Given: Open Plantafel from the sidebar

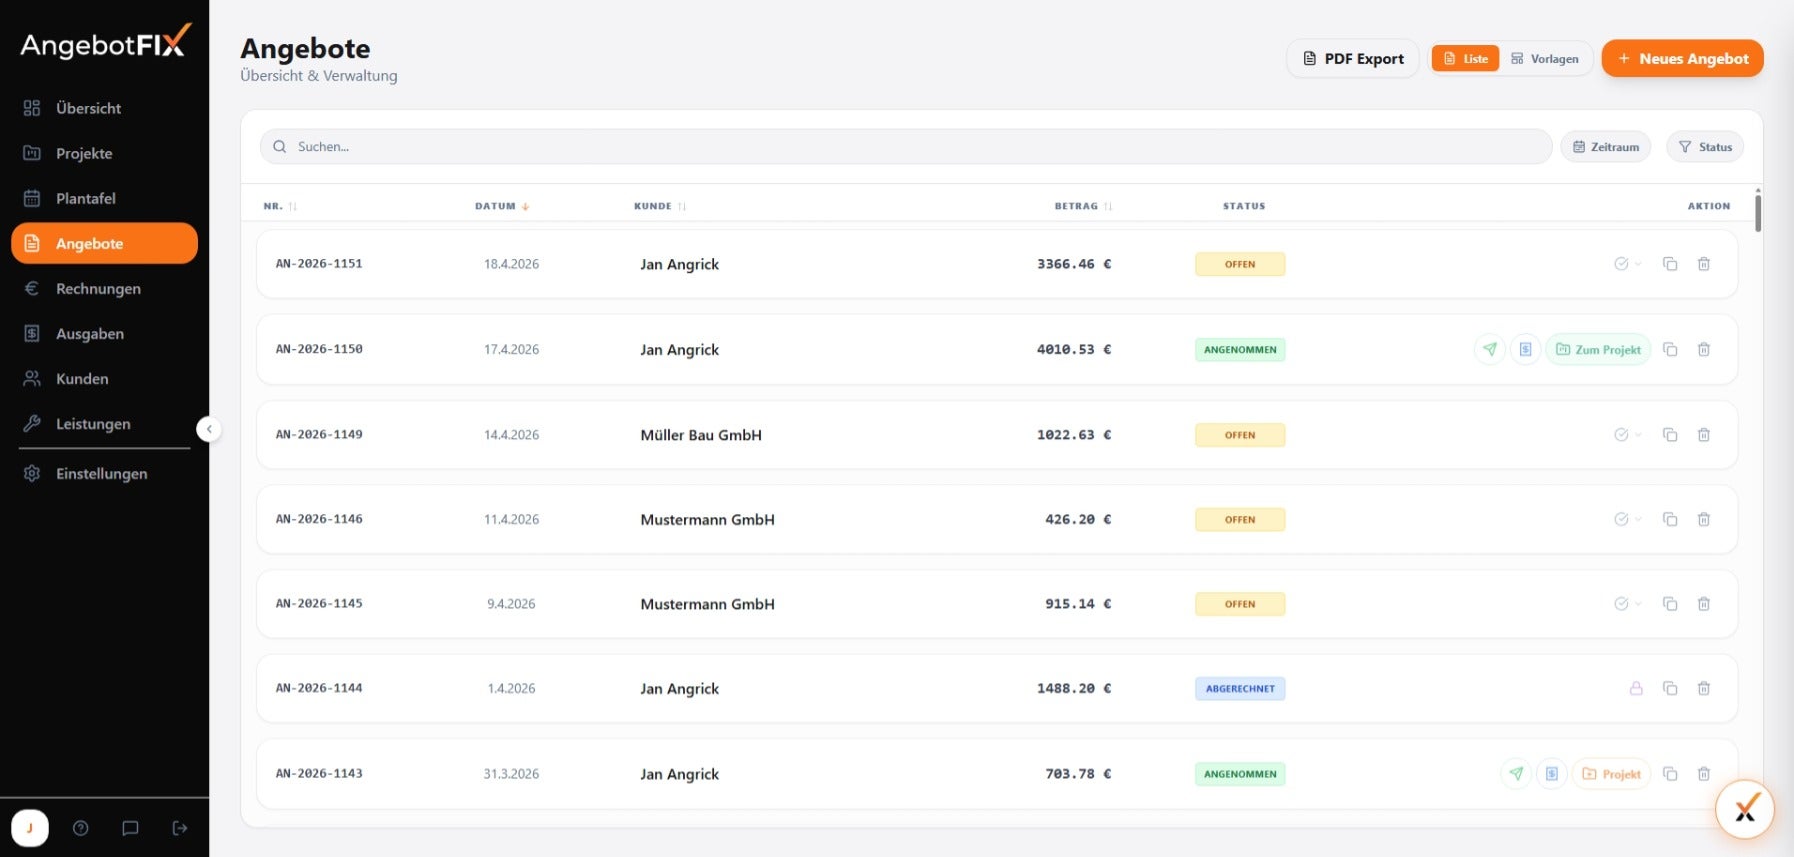Looking at the screenshot, I should tap(104, 198).
